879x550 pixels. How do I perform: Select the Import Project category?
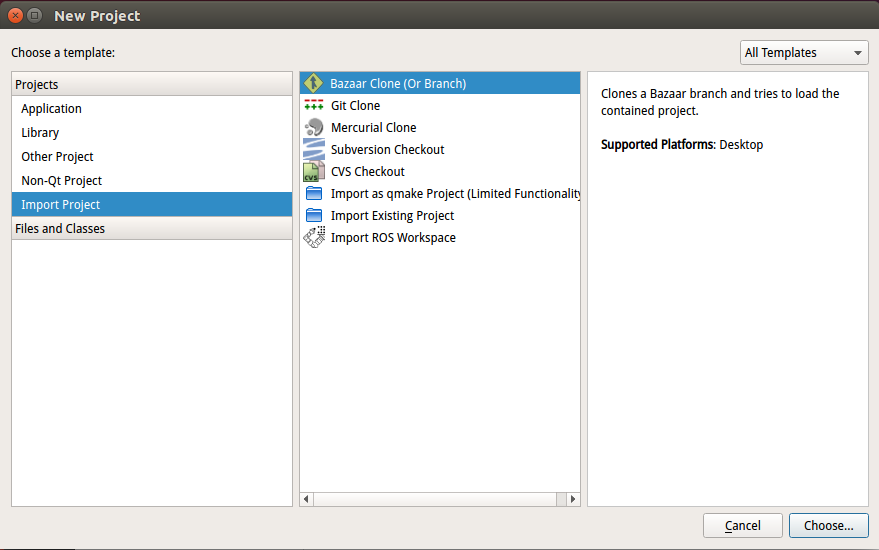tap(152, 205)
